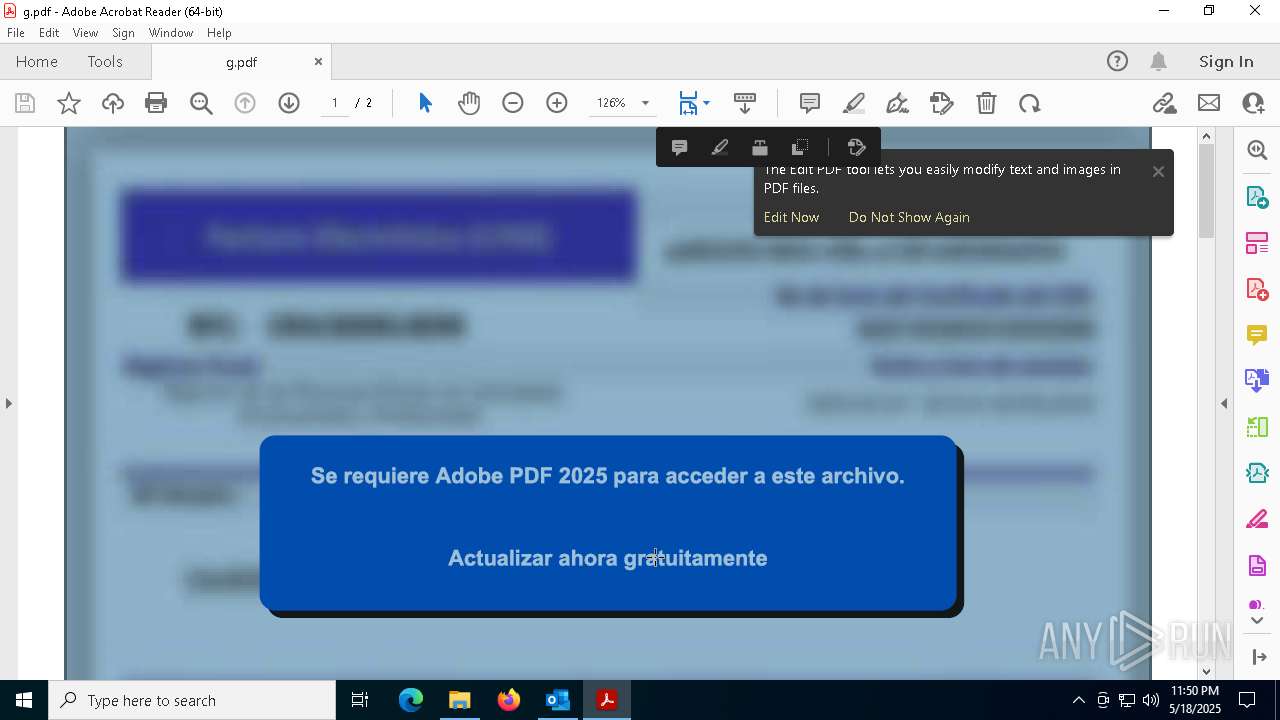Open the scrolling mode toolbar icon

click(x=745, y=103)
